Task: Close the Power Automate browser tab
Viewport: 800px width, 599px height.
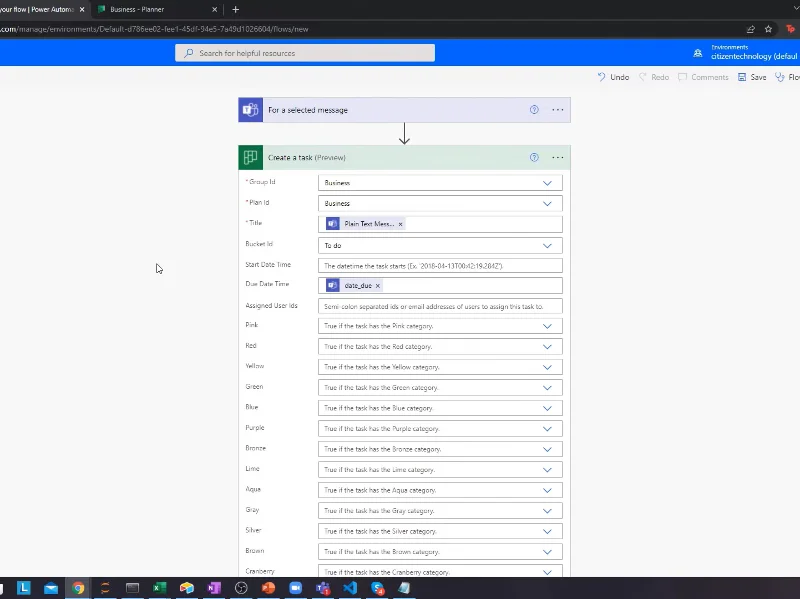Action: pyautogui.click(x=82, y=9)
